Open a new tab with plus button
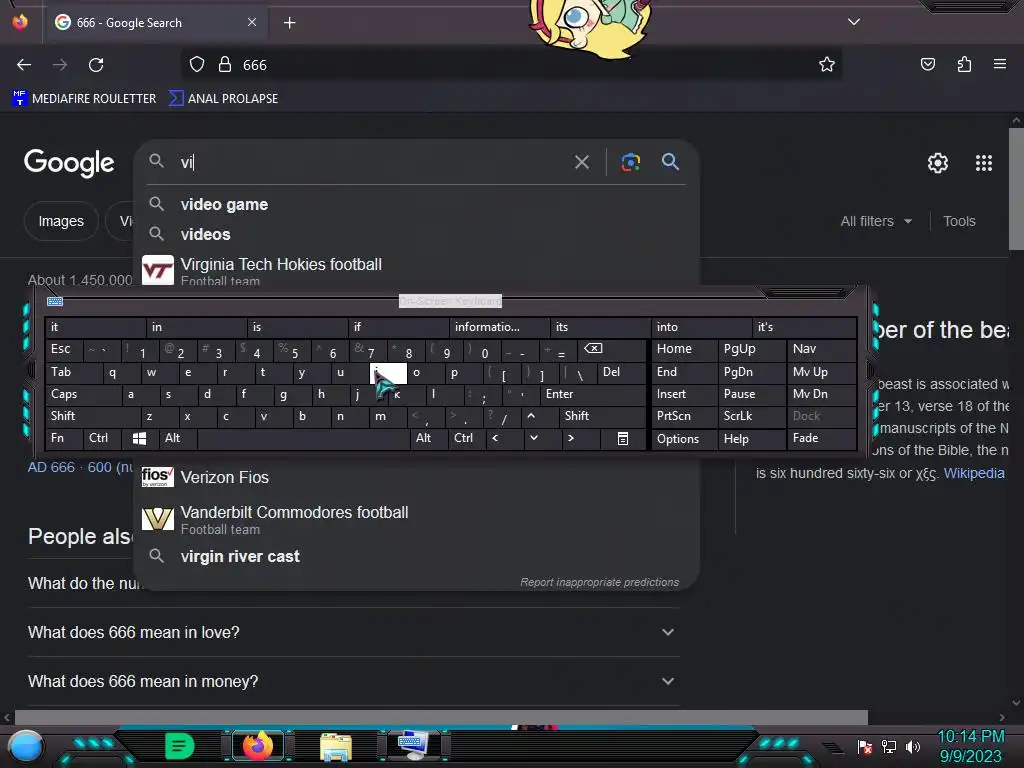Image resolution: width=1024 pixels, height=768 pixels. pos(289,23)
